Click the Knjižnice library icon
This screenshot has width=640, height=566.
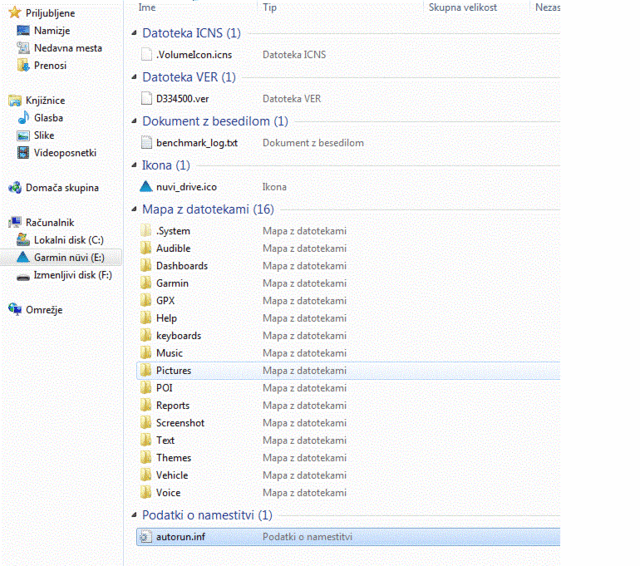(x=15, y=100)
